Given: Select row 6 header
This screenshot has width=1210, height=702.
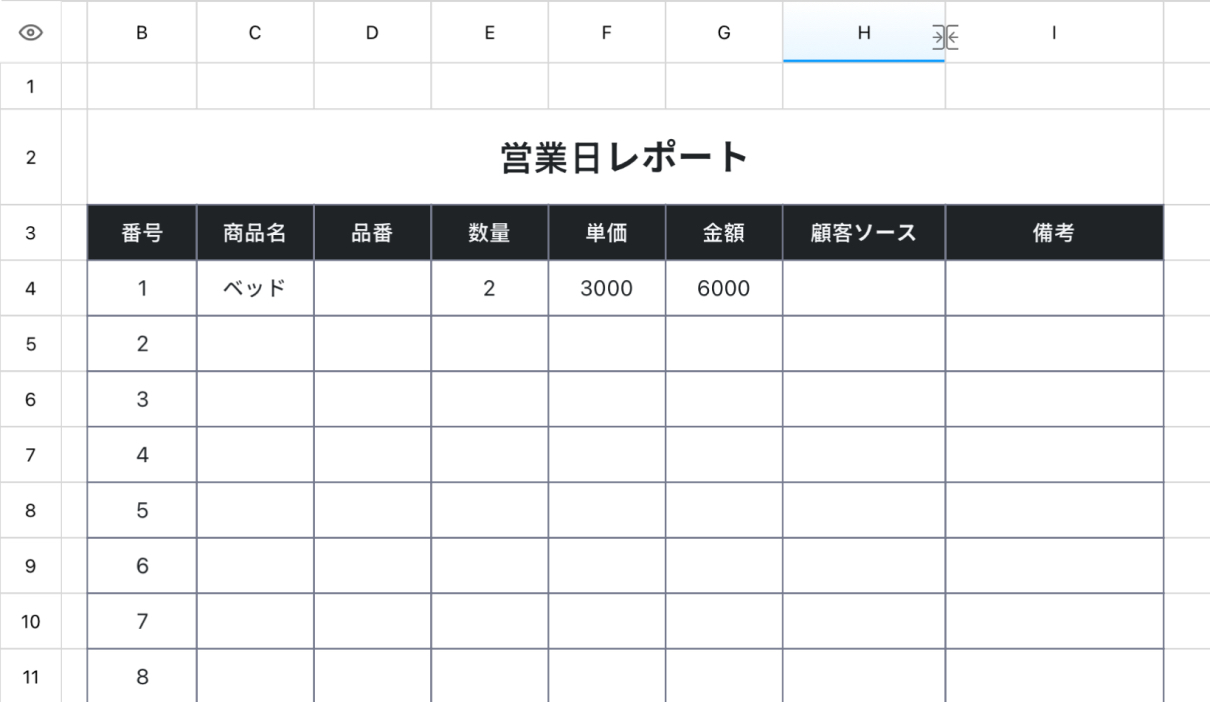Looking at the screenshot, I should (x=30, y=400).
